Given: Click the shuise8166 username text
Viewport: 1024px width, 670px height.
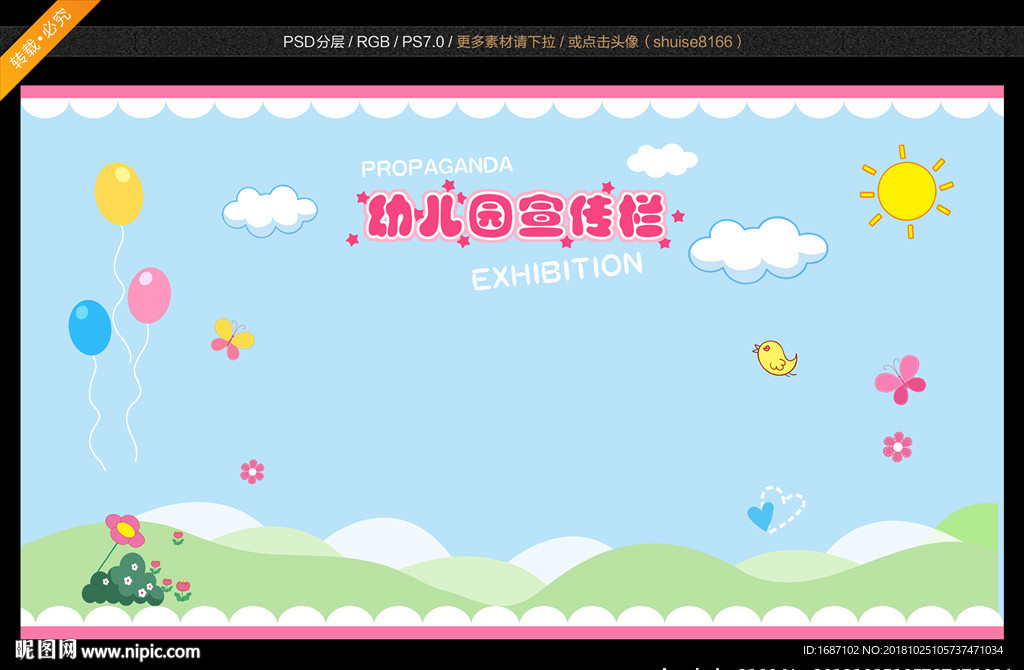Looking at the screenshot, I should click(692, 42).
